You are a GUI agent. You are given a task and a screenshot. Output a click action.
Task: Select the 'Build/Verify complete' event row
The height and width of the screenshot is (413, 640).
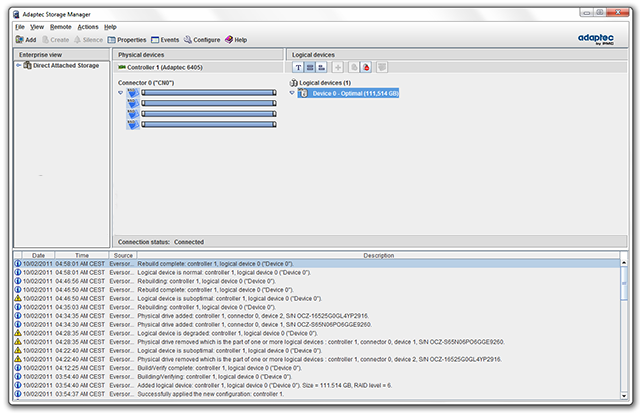[317, 368]
